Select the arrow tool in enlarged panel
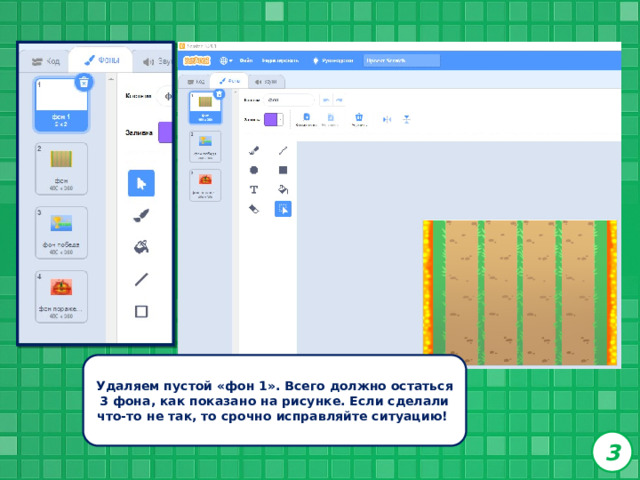The height and width of the screenshot is (480, 640). tap(141, 183)
